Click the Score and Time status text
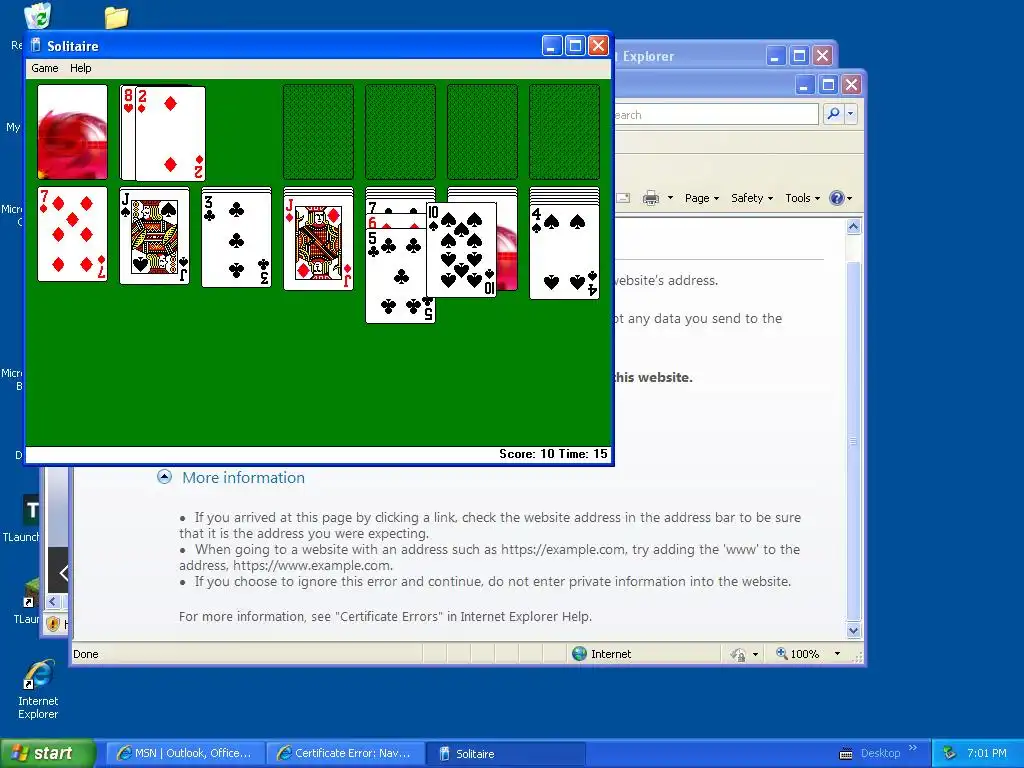The width and height of the screenshot is (1024, 768). pyautogui.click(x=553, y=454)
